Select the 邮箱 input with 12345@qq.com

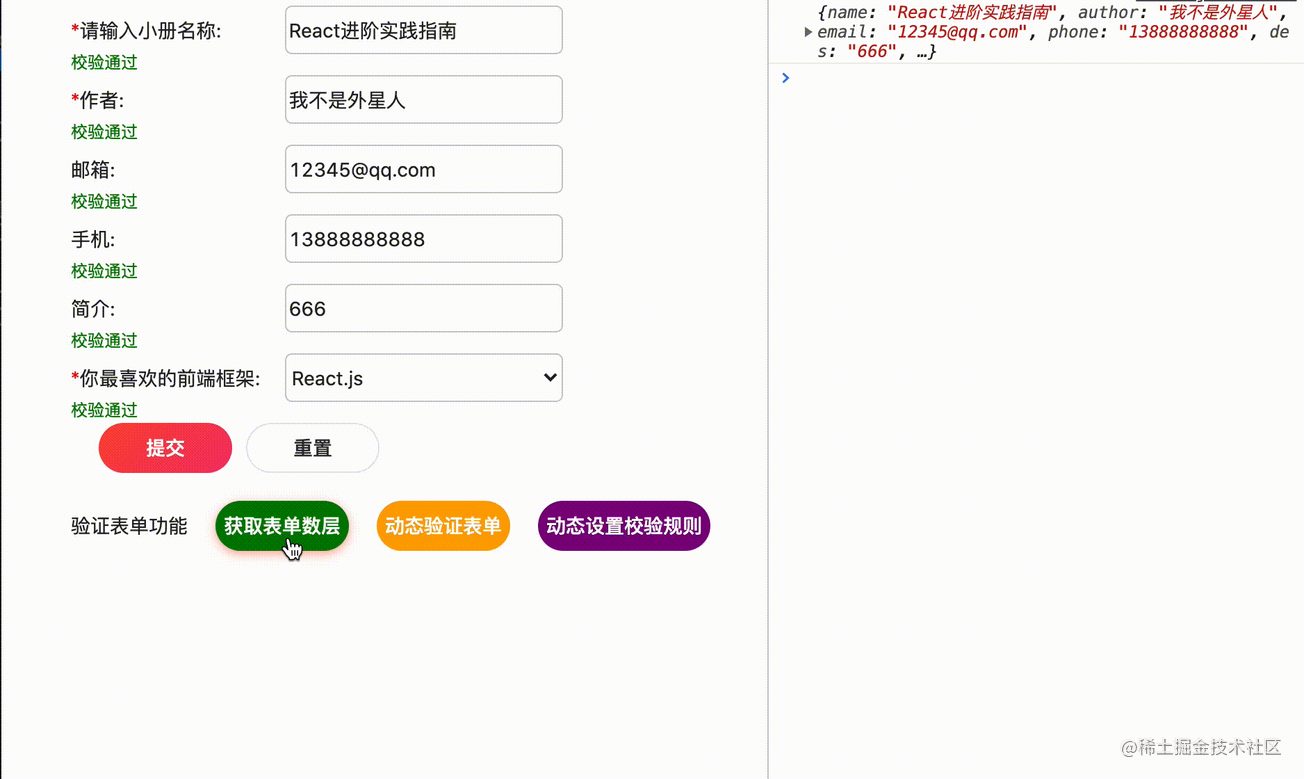(x=424, y=170)
